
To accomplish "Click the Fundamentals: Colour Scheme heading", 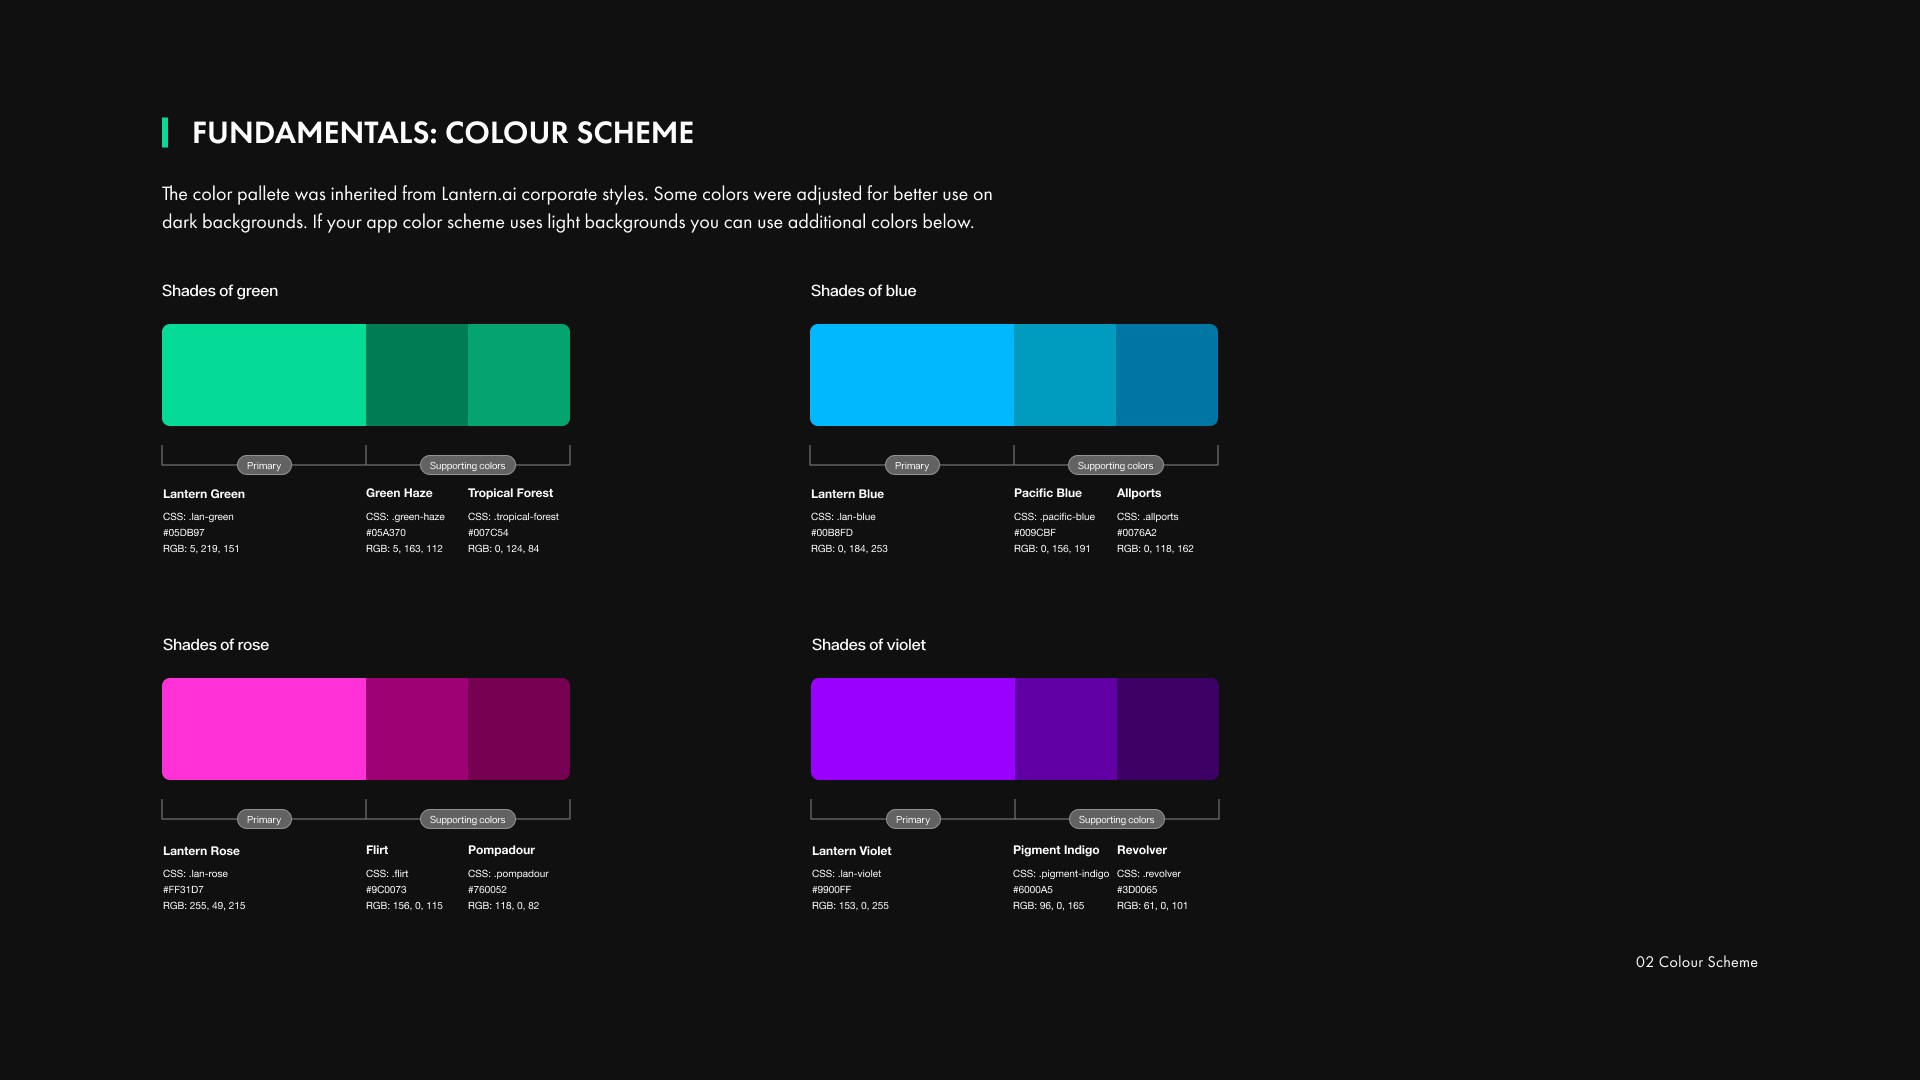I will (442, 133).
